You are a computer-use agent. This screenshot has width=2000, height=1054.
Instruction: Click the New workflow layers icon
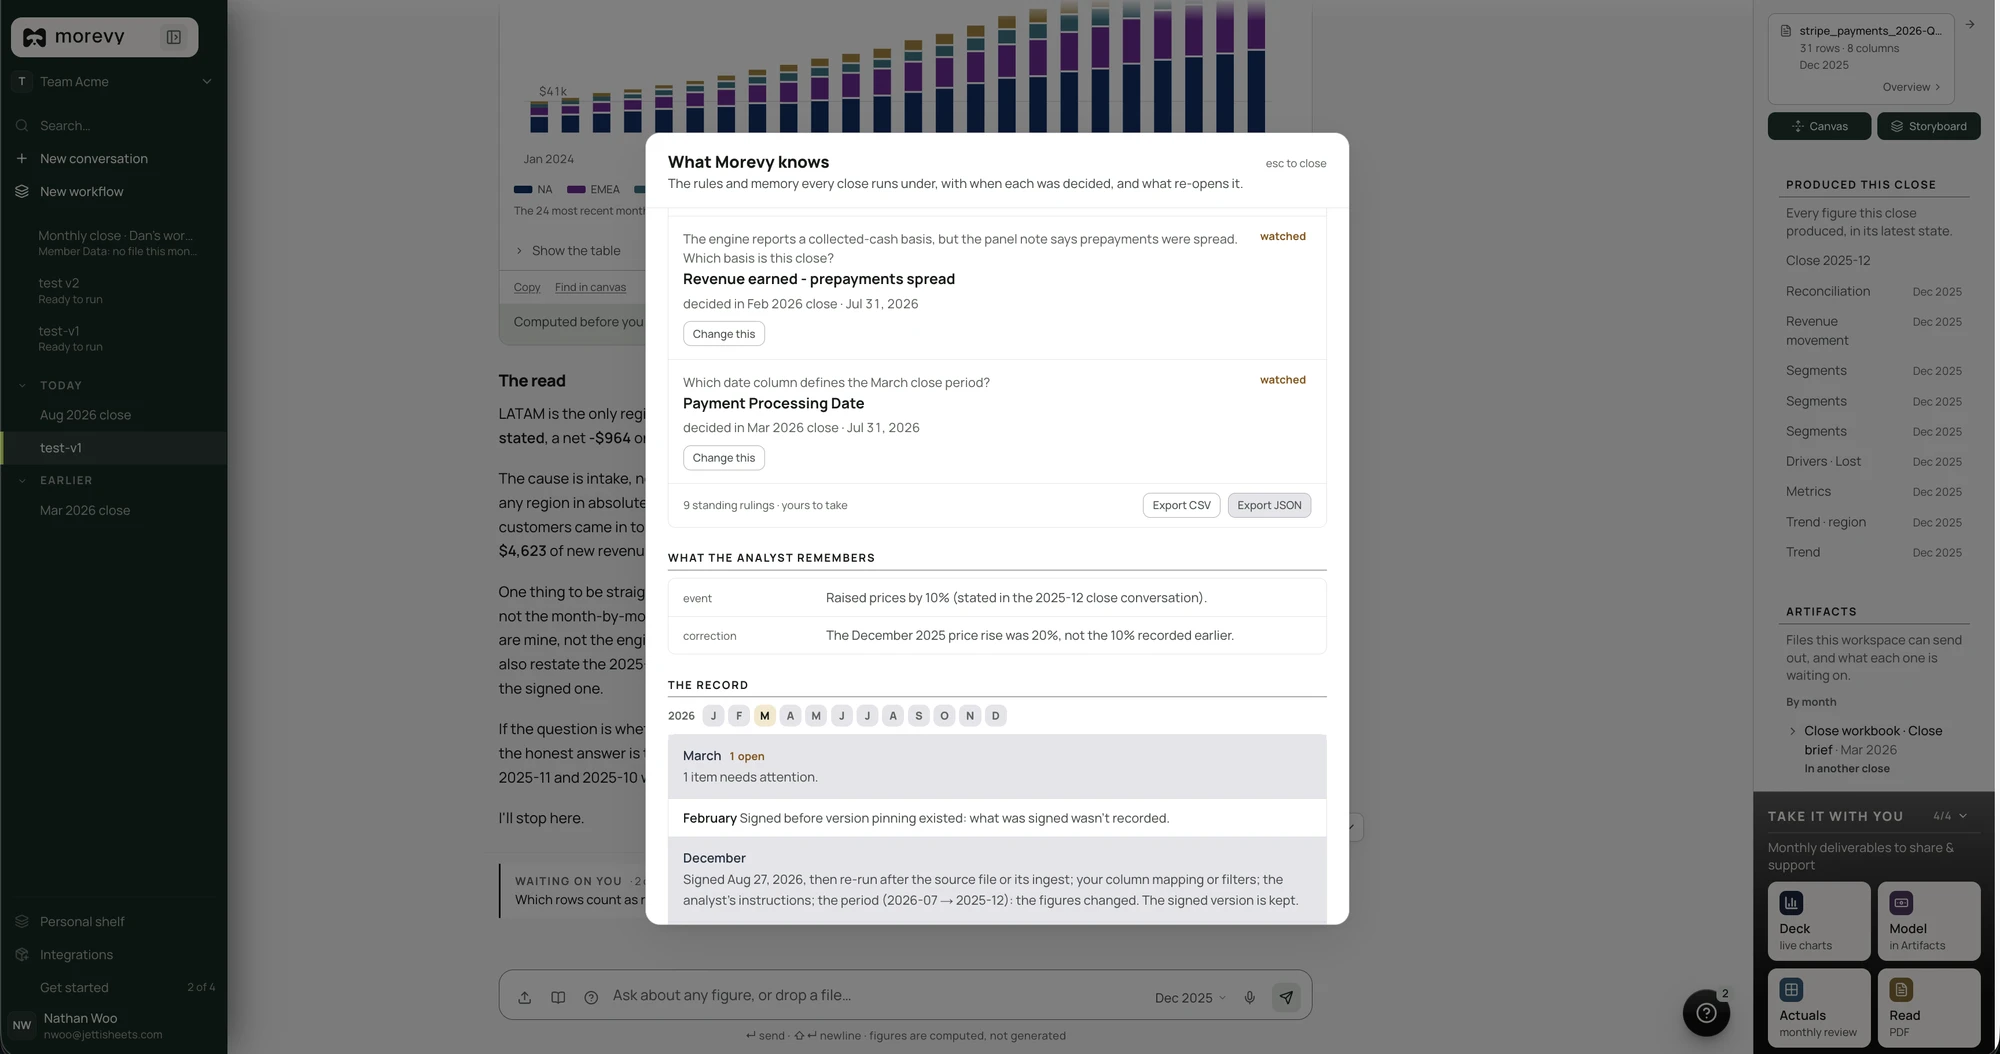tap(22, 192)
